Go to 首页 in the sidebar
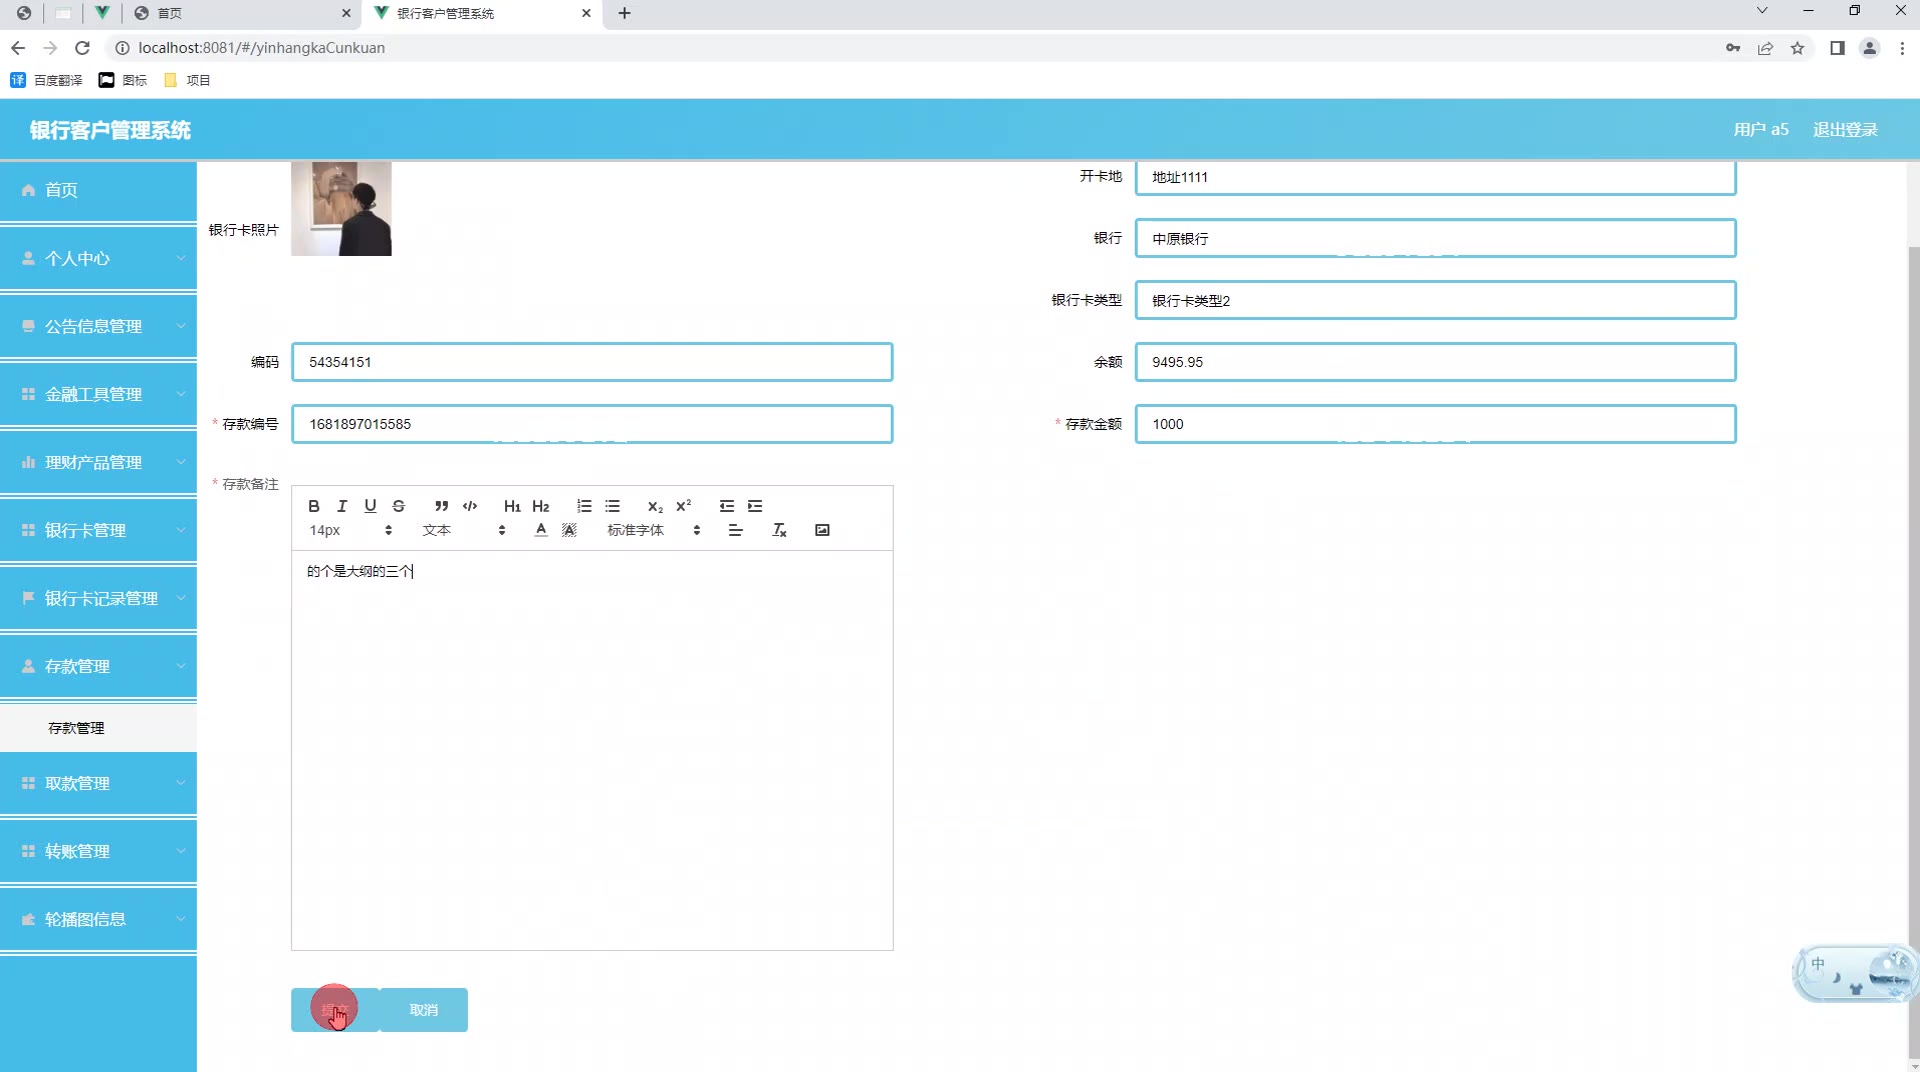 point(98,190)
